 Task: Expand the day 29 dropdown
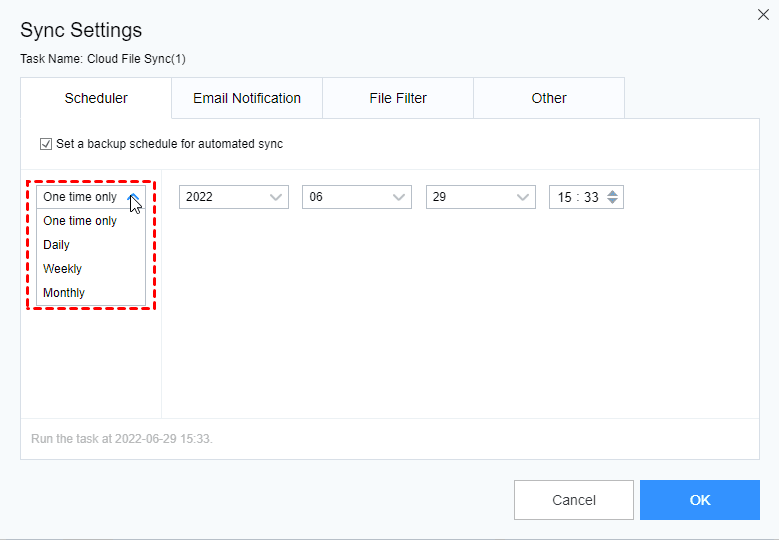(x=481, y=197)
